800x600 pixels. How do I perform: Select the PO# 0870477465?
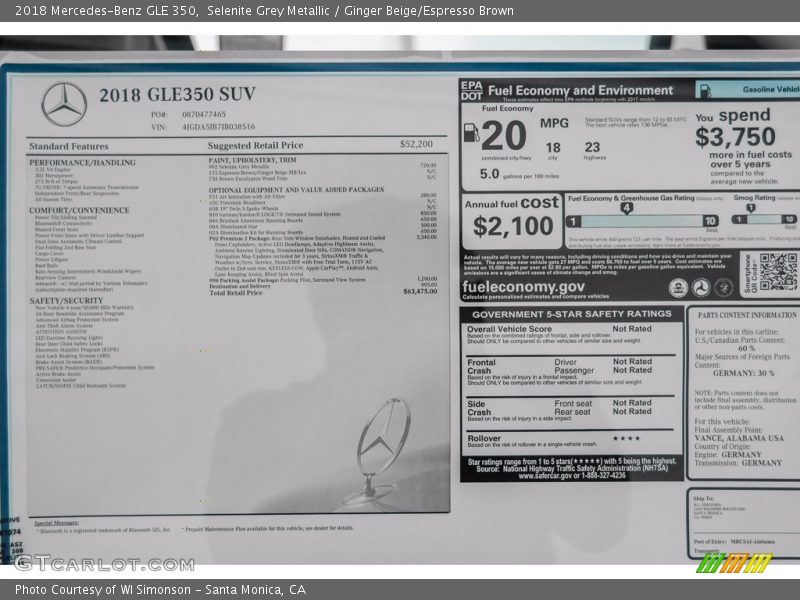[204, 114]
